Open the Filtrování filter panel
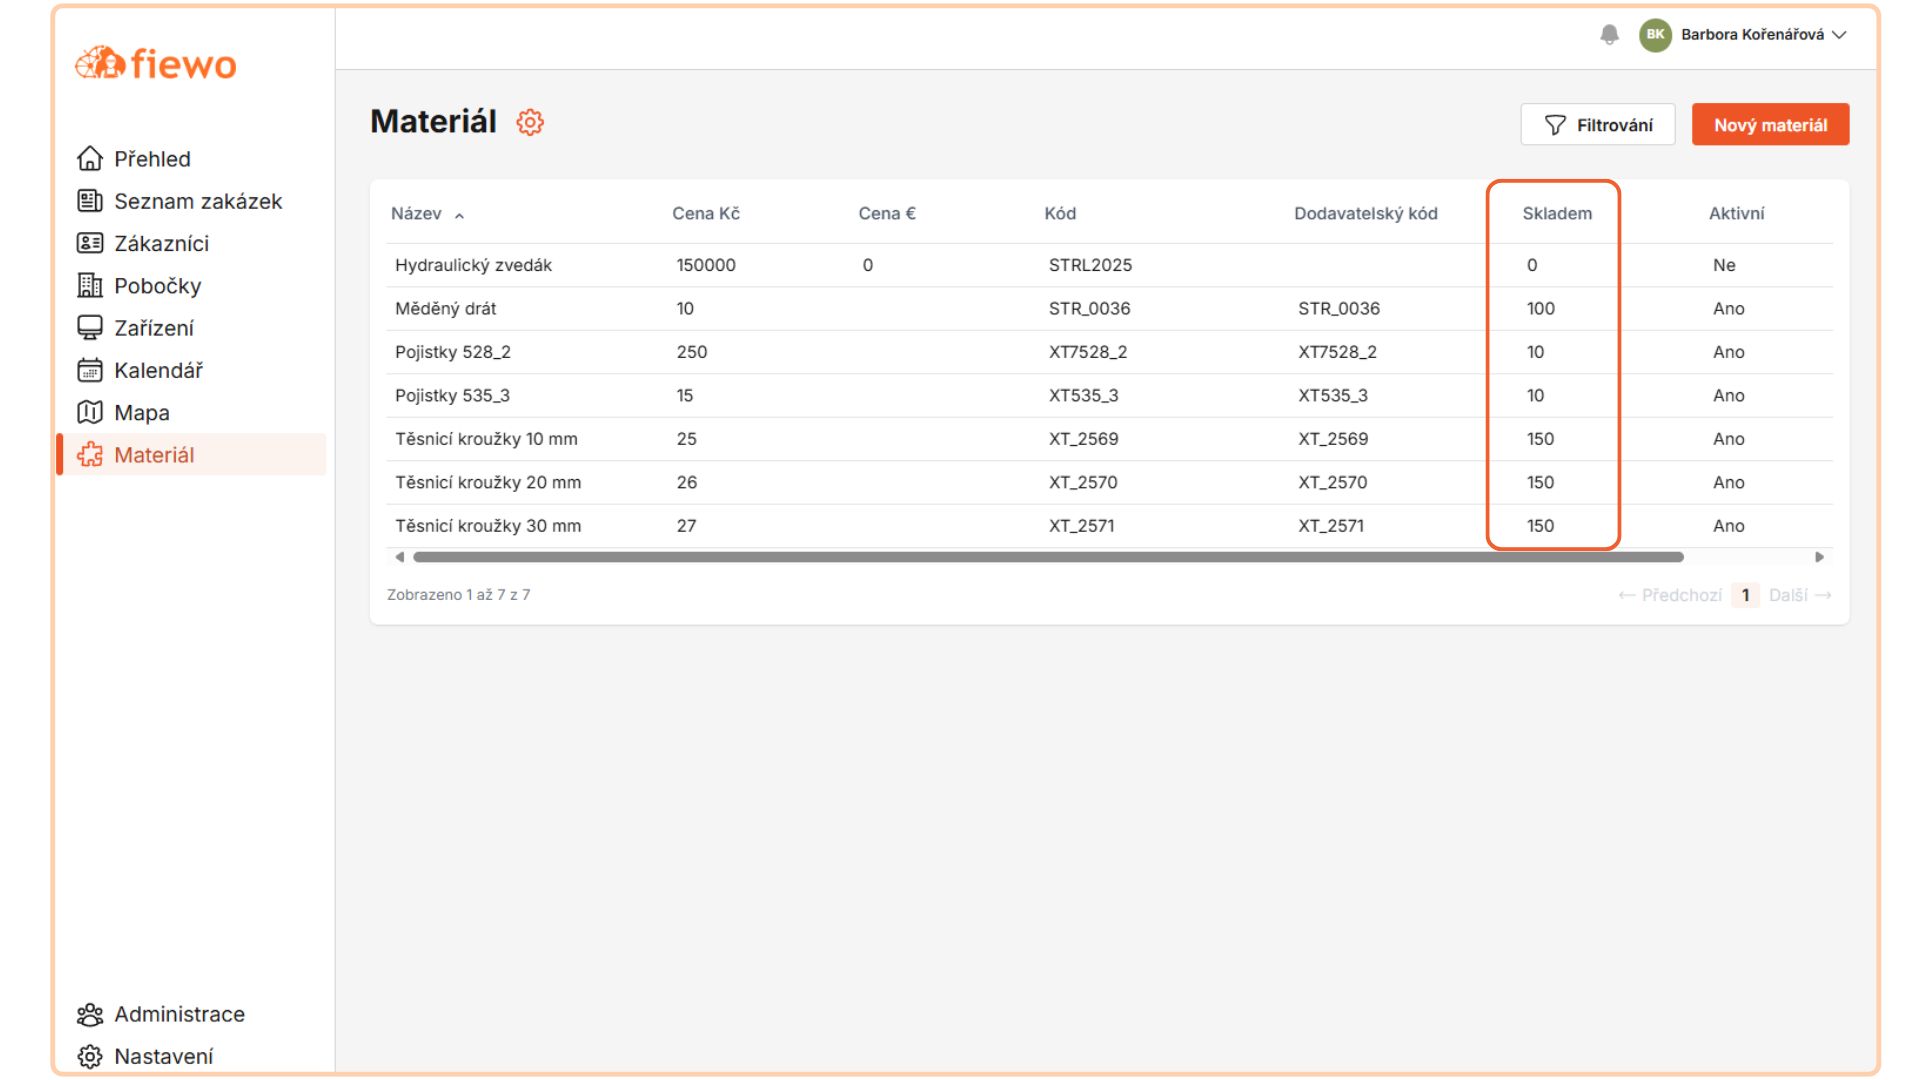 pyautogui.click(x=1597, y=125)
